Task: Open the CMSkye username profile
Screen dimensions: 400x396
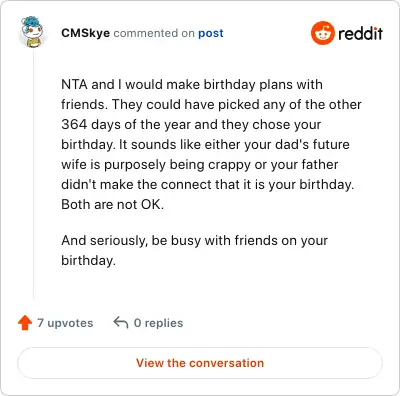Action: coord(85,33)
